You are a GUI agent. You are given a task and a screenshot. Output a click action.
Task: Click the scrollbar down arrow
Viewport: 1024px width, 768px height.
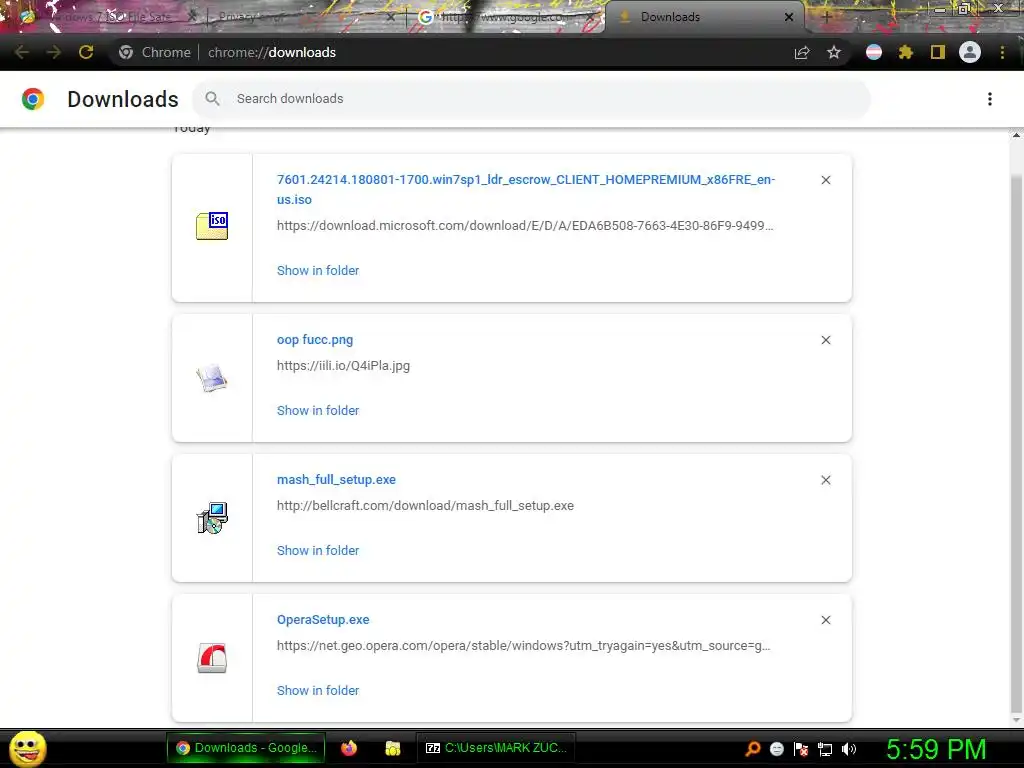pyautogui.click(x=1016, y=720)
